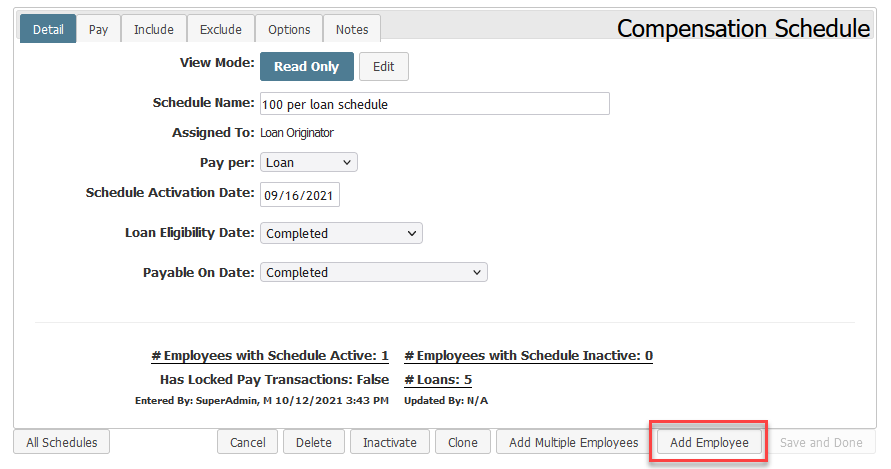This screenshot has height=469, width=891.
Task: Clone this compensation schedule
Action: (463, 442)
